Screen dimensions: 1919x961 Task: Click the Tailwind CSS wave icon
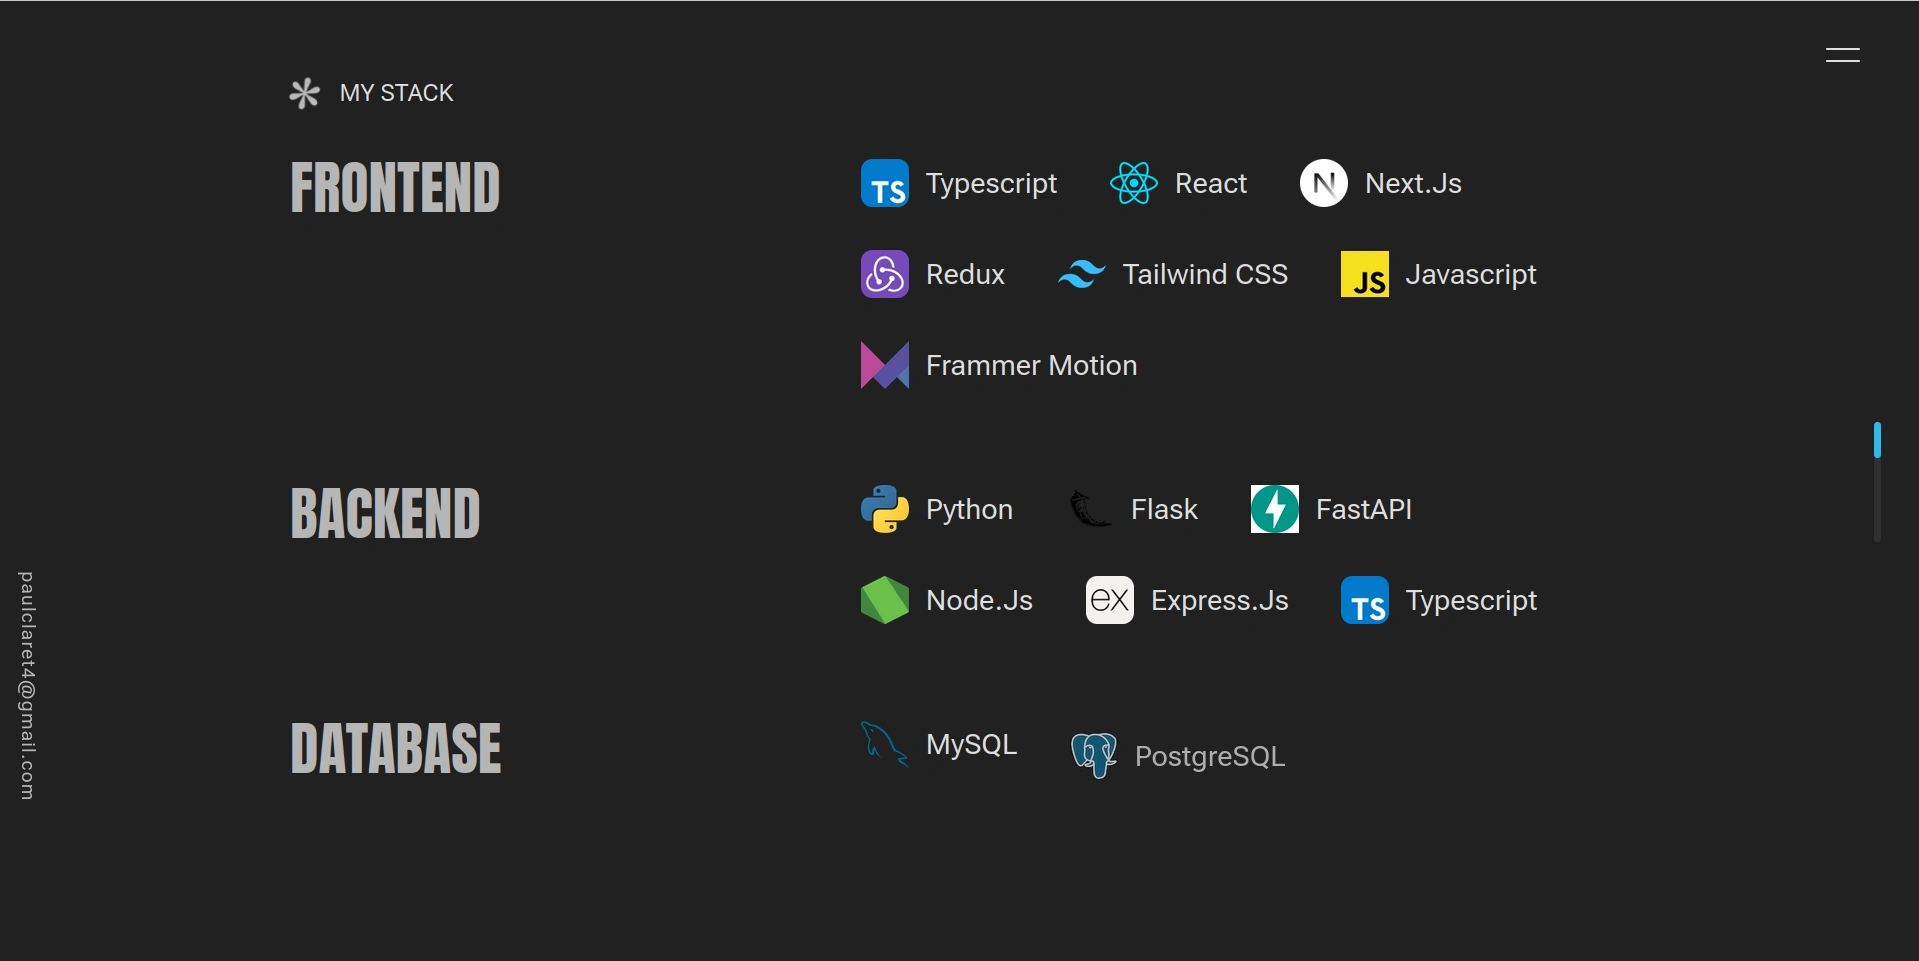[x=1082, y=274]
